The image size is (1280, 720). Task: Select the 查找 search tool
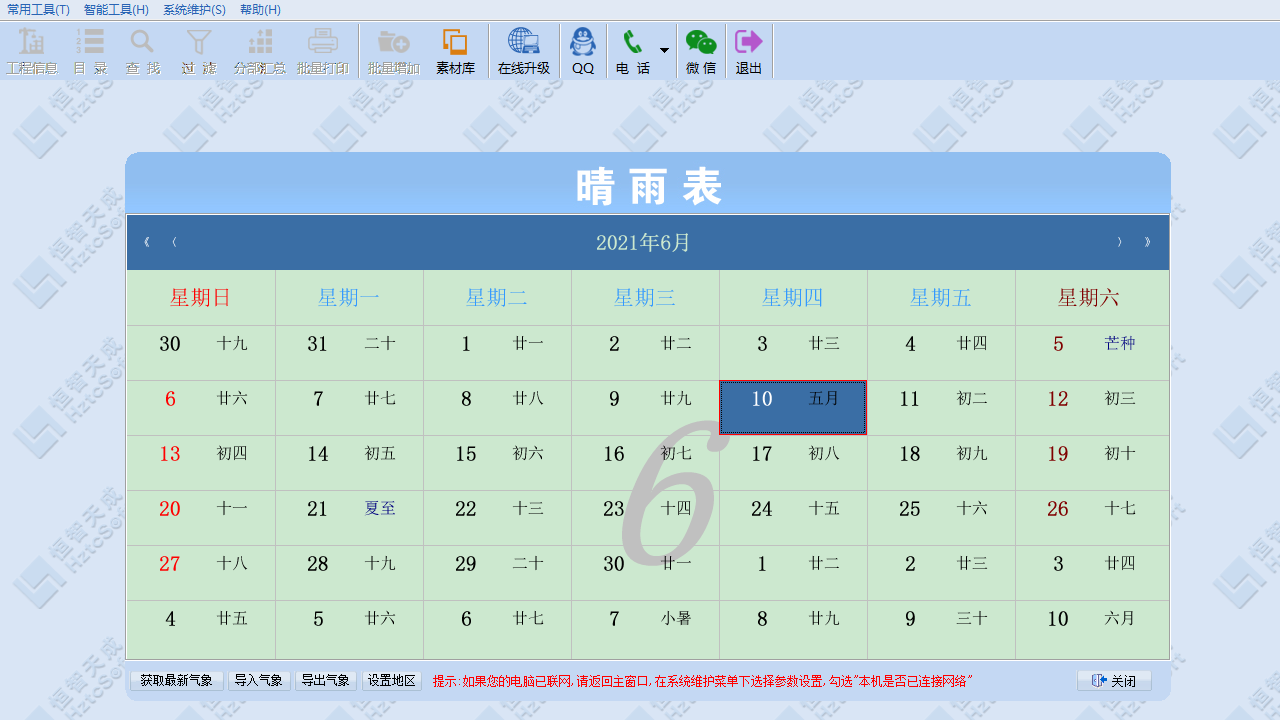[x=141, y=50]
